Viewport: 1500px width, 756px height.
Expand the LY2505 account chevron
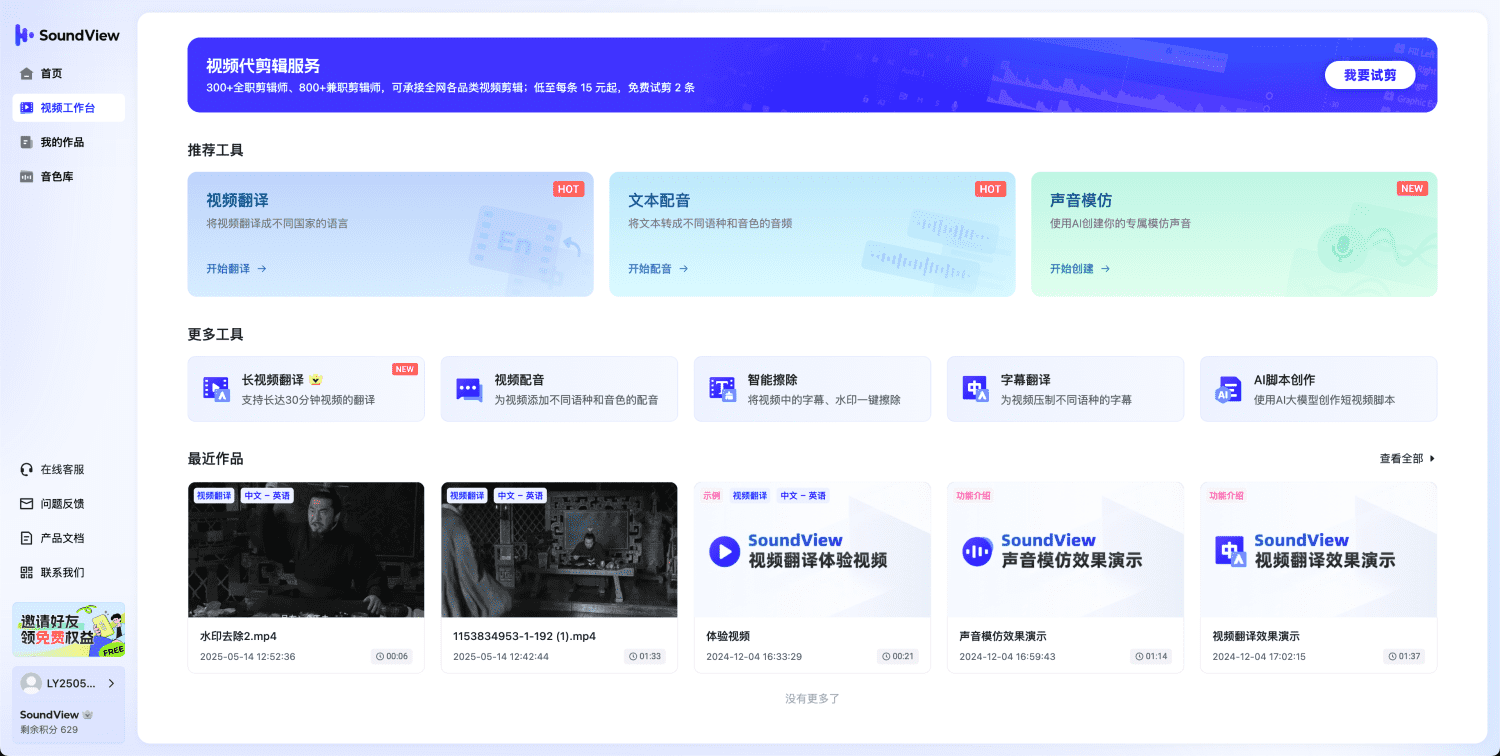tap(110, 684)
